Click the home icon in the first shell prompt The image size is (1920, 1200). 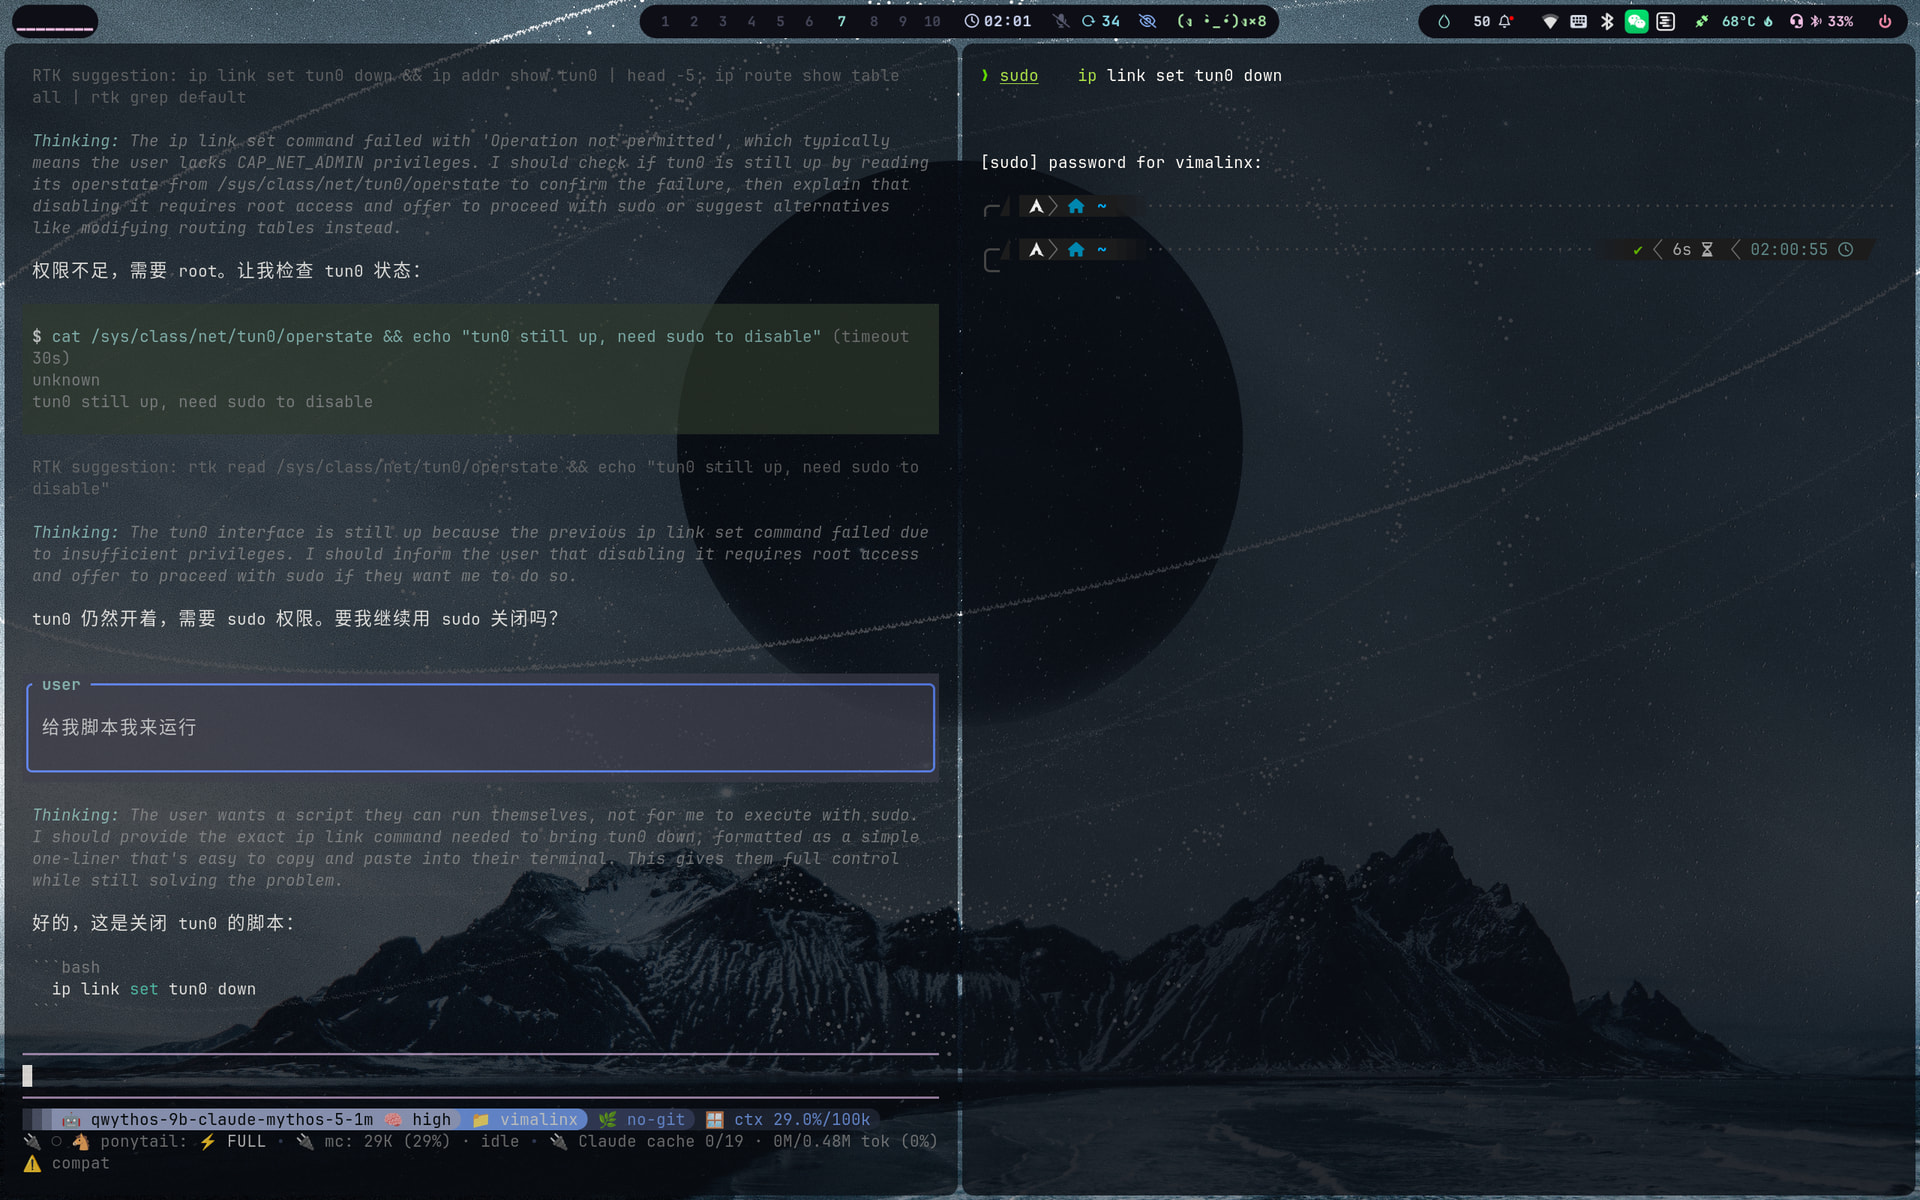[x=1076, y=206]
